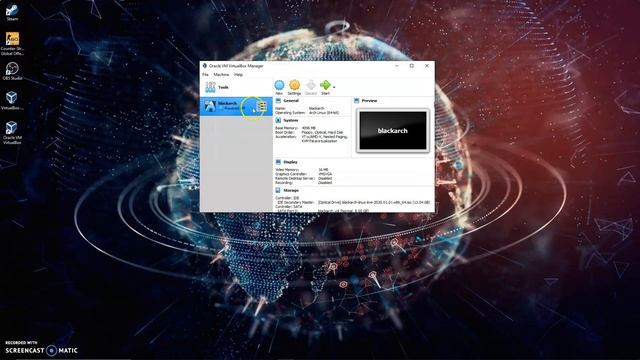Select the blackarch virtual machine entry
Viewport: 640px width, 360px height.
tap(236, 107)
